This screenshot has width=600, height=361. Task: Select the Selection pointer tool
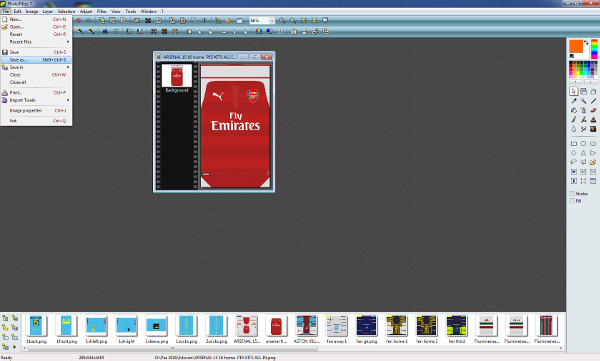[573, 91]
